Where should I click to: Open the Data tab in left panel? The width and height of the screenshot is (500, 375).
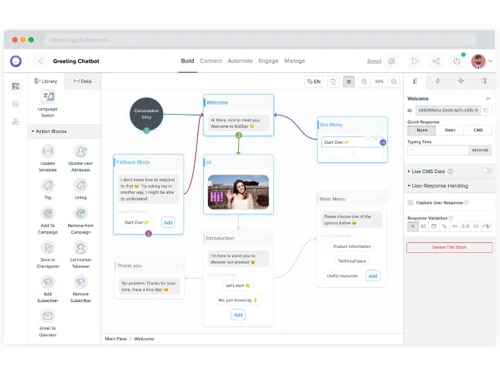click(x=82, y=81)
